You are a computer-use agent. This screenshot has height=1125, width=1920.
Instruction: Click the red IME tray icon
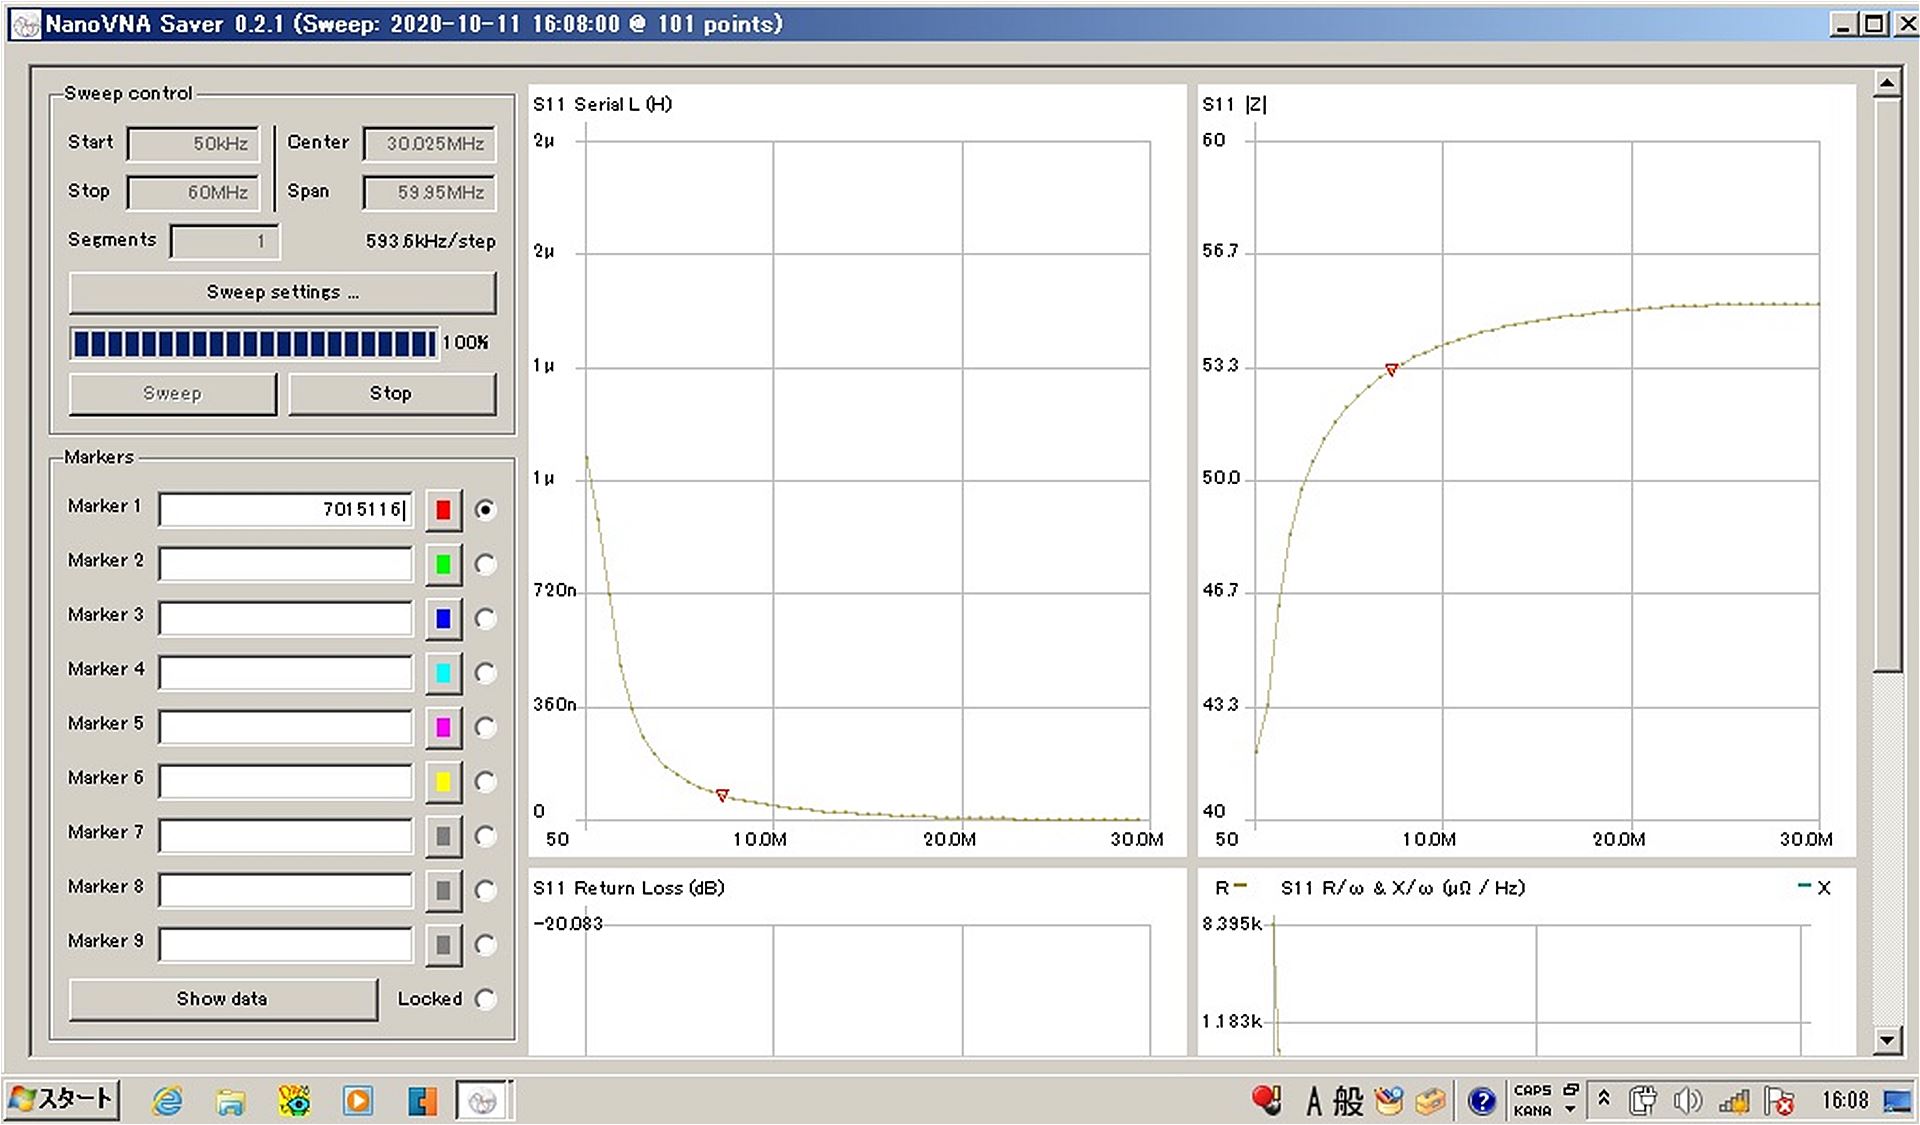[x=1266, y=1100]
